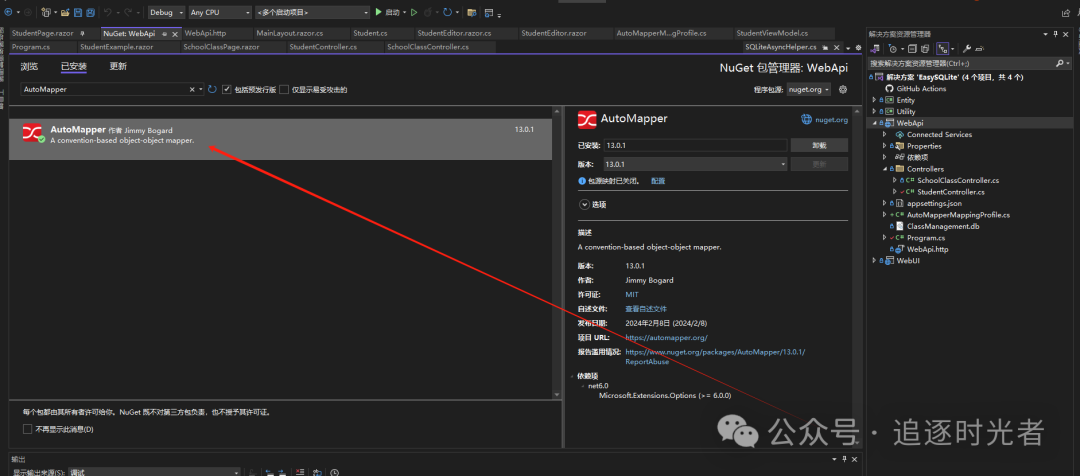The width and height of the screenshot is (1080, 476).
Task: Clear the AutoMapper search text with X
Action: [193, 89]
